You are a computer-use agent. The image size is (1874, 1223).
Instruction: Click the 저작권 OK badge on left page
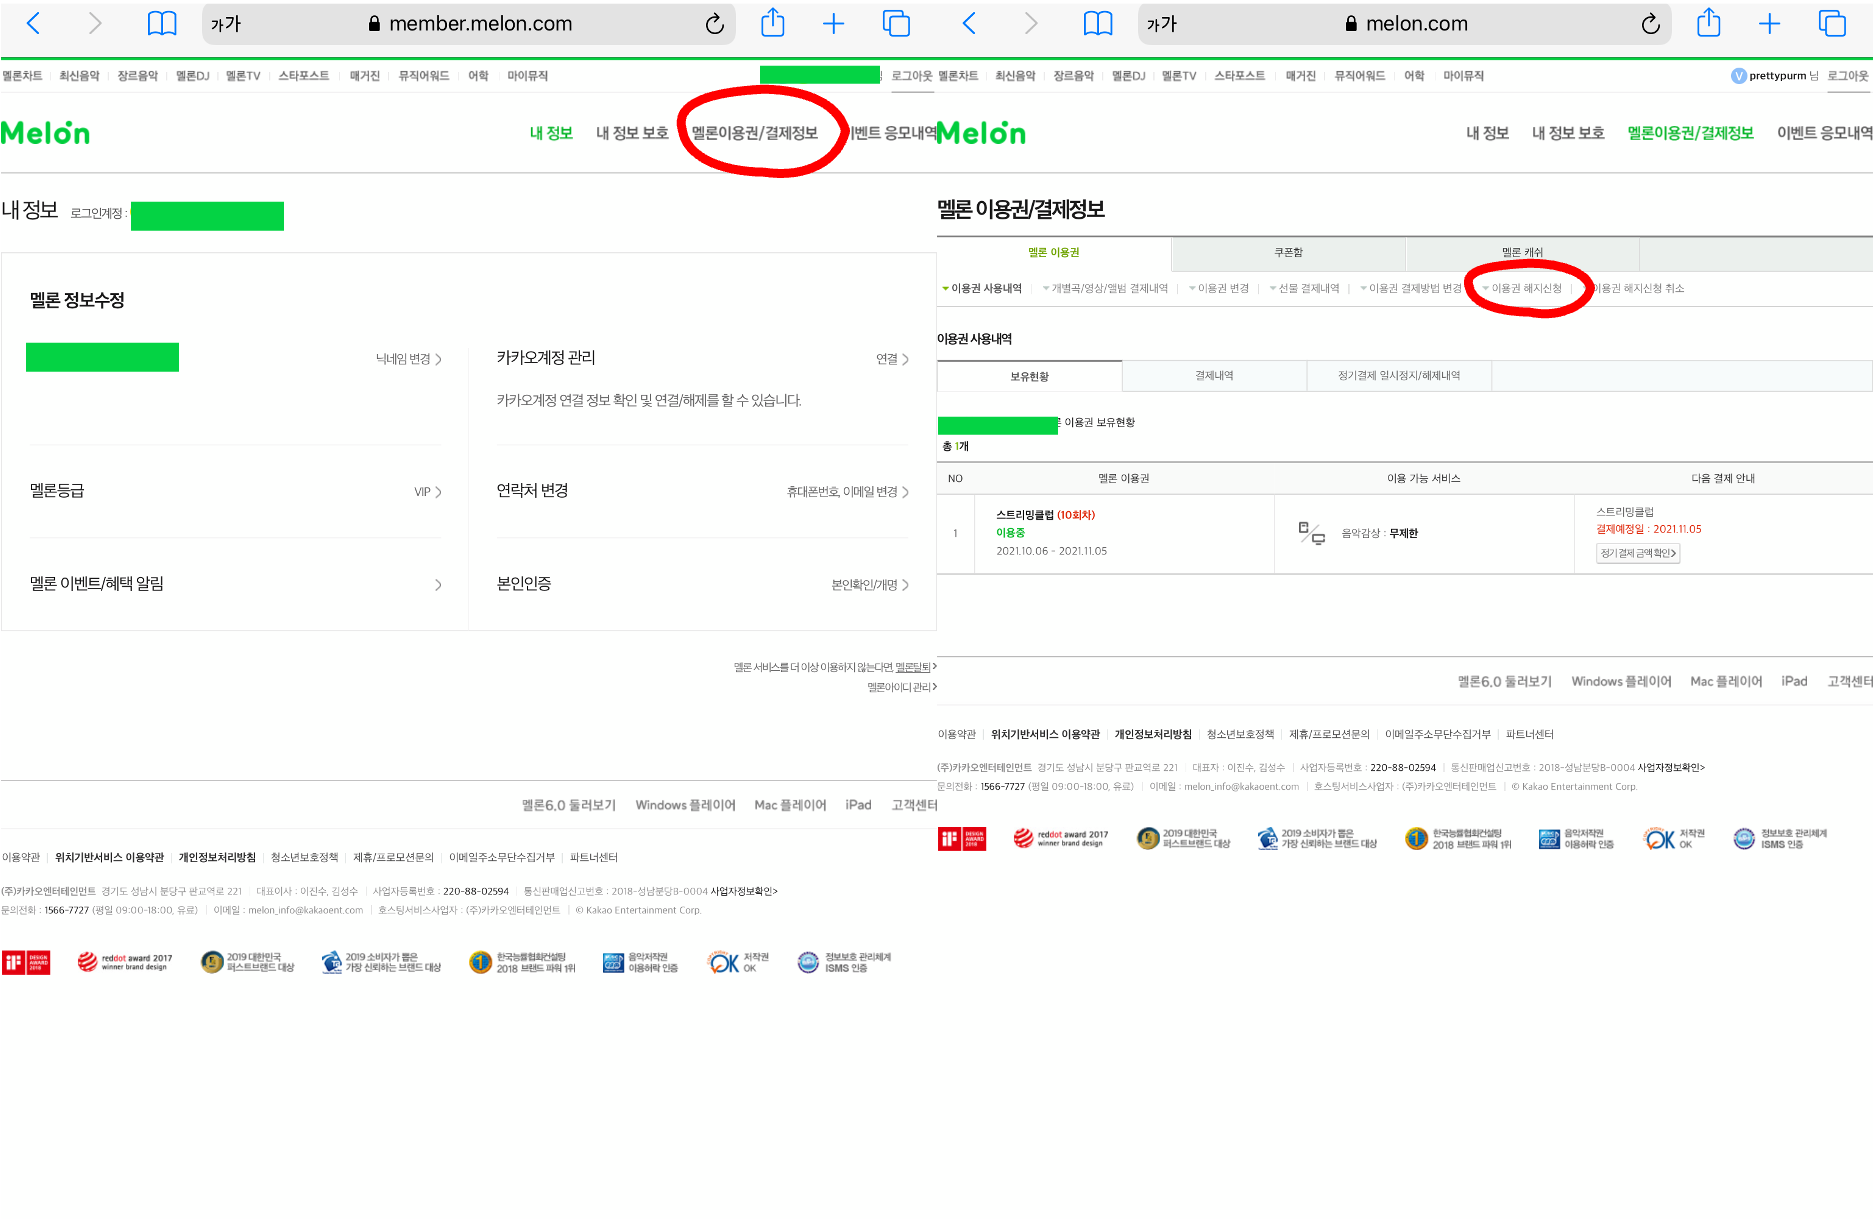coord(738,962)
